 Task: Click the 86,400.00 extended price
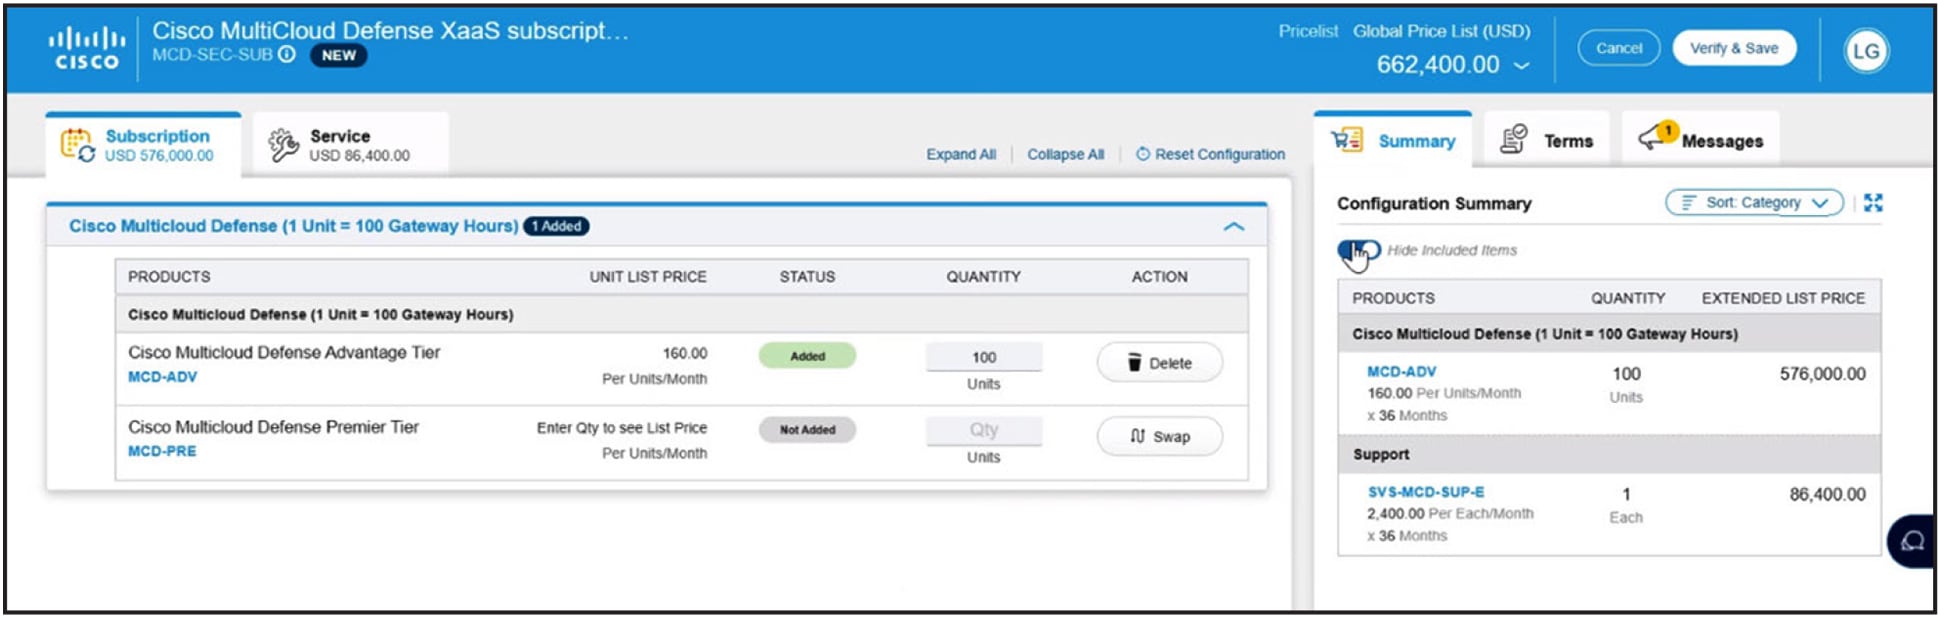1827,494
